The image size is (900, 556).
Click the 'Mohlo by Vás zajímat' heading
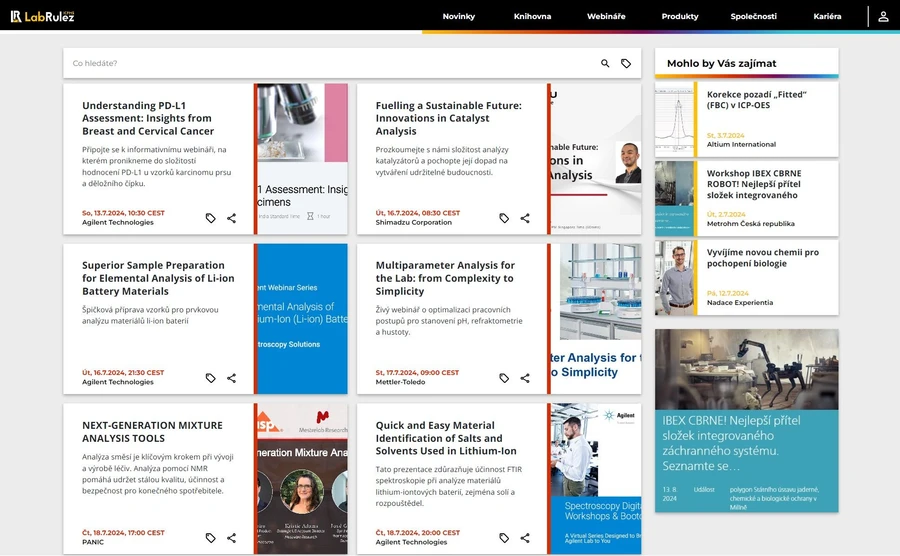721,64
